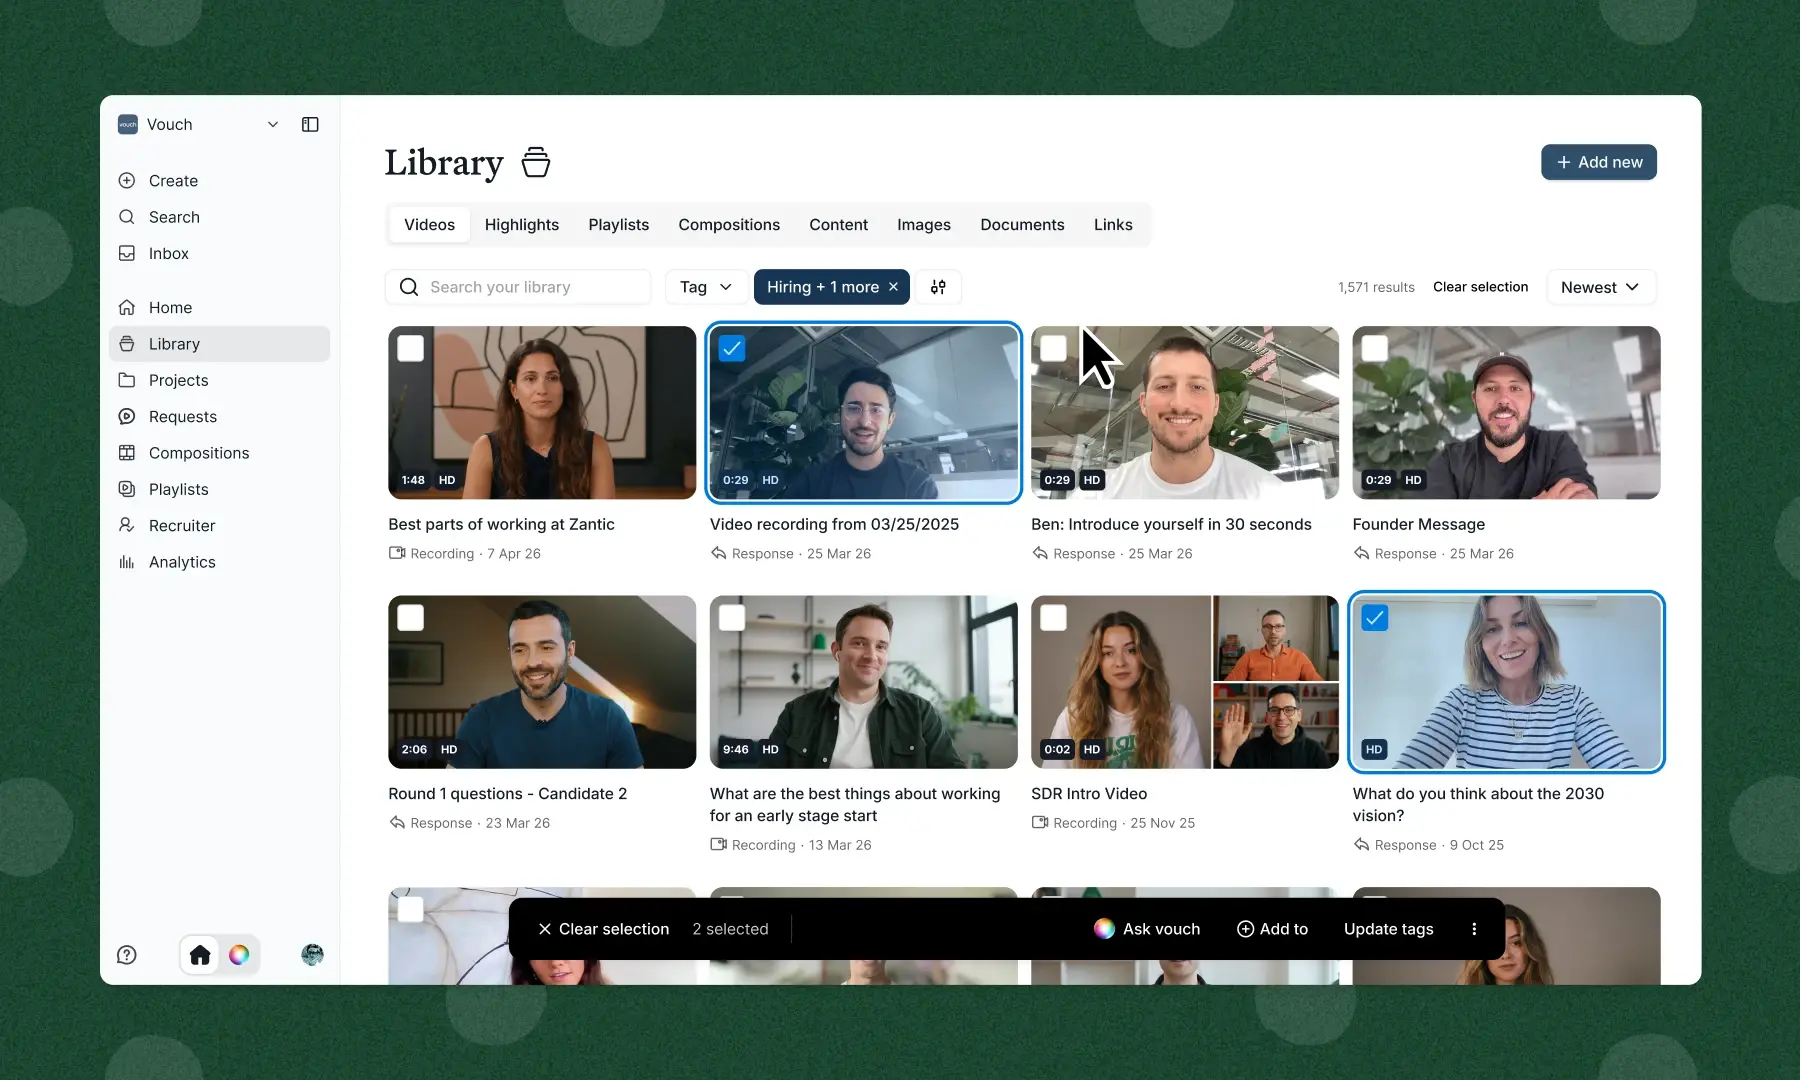
Task: Select the best things about working checkbox
Action: pyautogui.click(x=732, y=618)
